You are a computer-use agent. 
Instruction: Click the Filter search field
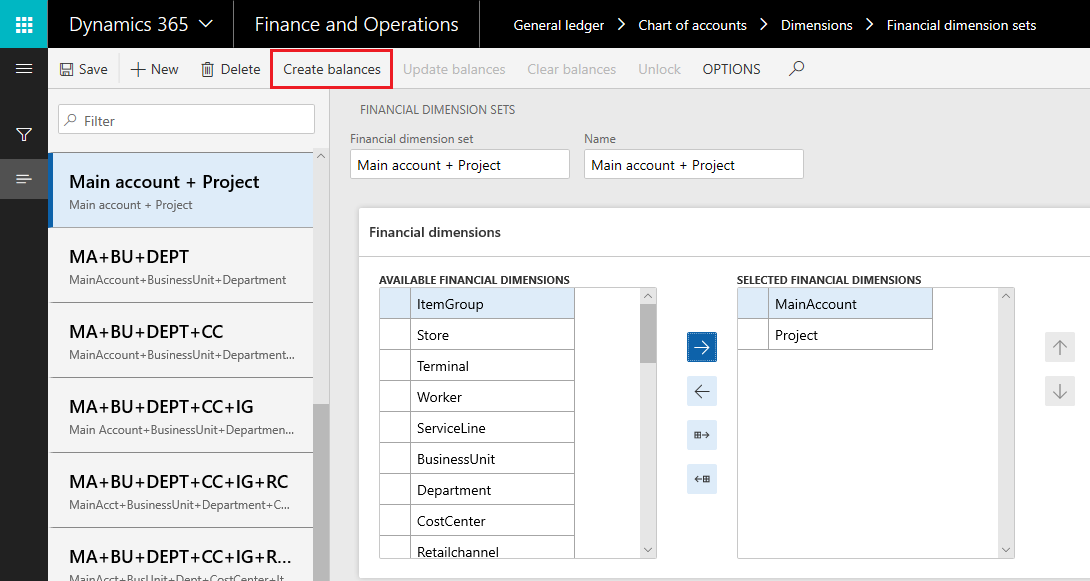[x=185, y=118]
